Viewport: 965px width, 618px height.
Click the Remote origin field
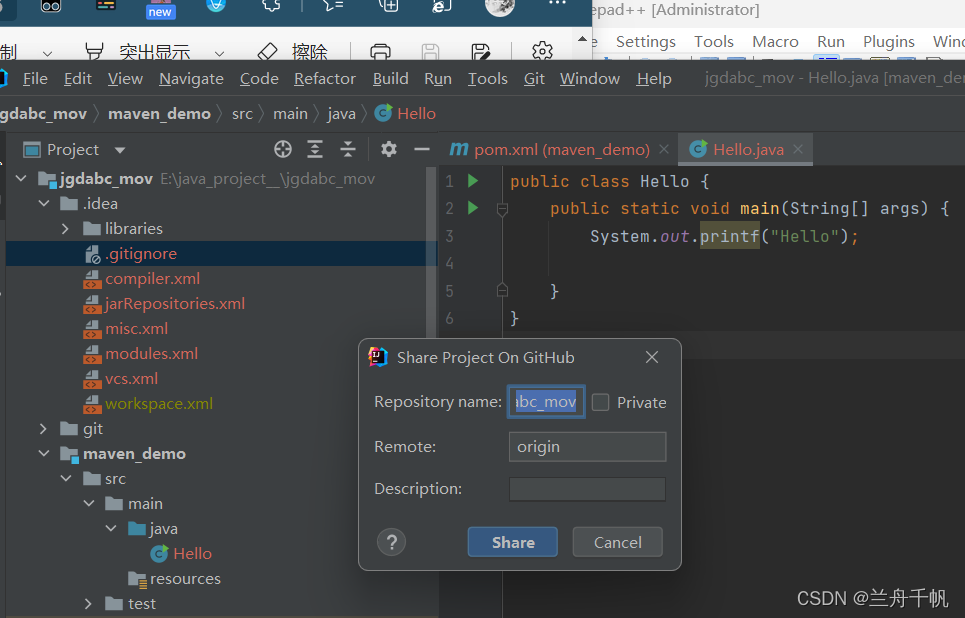click(587, 446)
